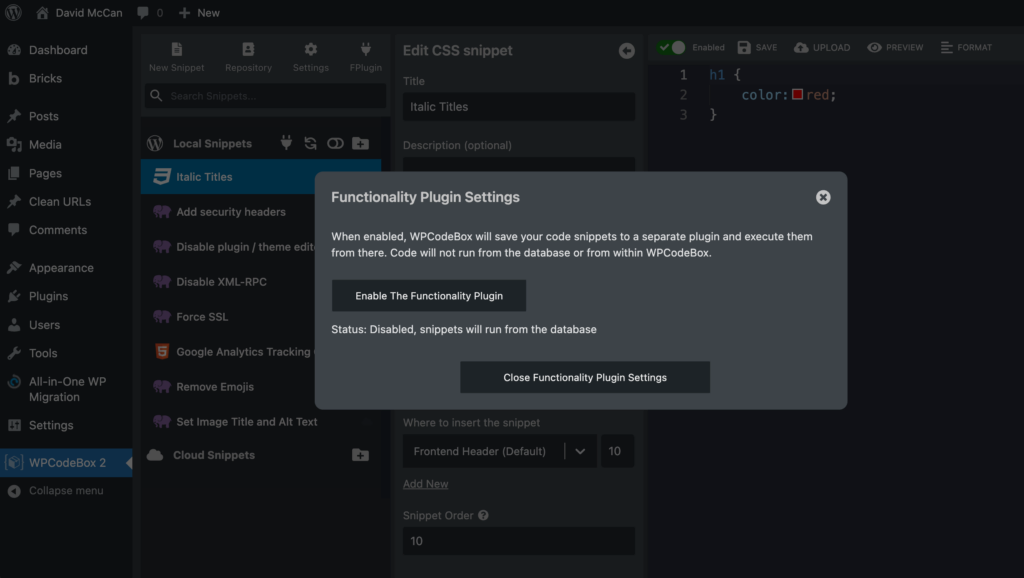1024x578 pixels.
Task: Close Functionality Plugin Settings
Action: (x=584, y=377)
